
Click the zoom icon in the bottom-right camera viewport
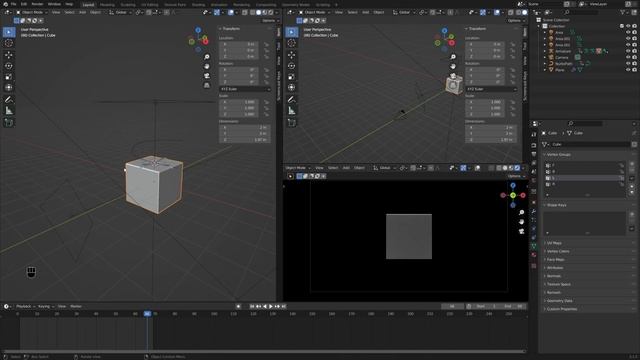(521, 212)
